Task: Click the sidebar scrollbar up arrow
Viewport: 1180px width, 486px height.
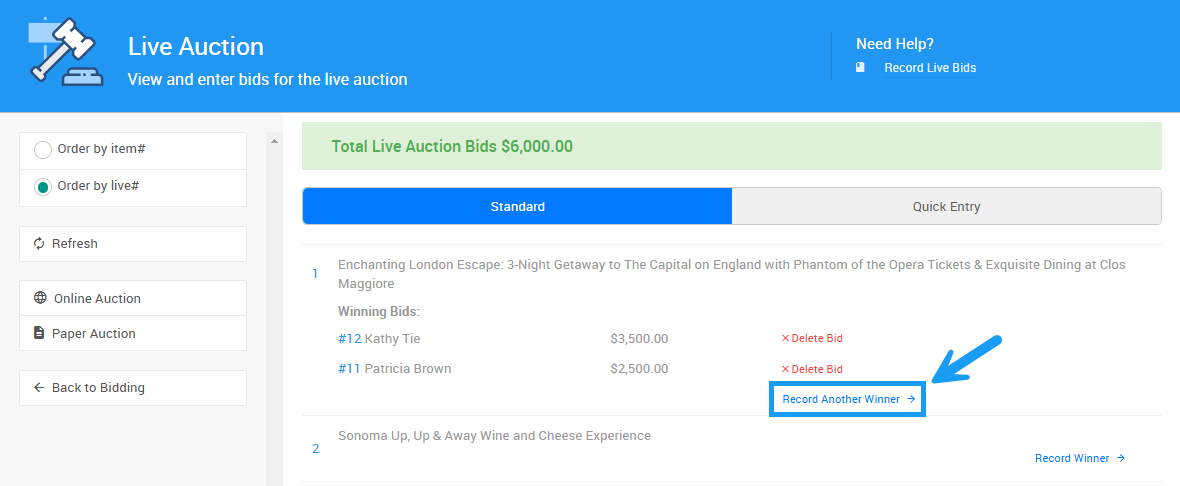Action: (274, 141)
